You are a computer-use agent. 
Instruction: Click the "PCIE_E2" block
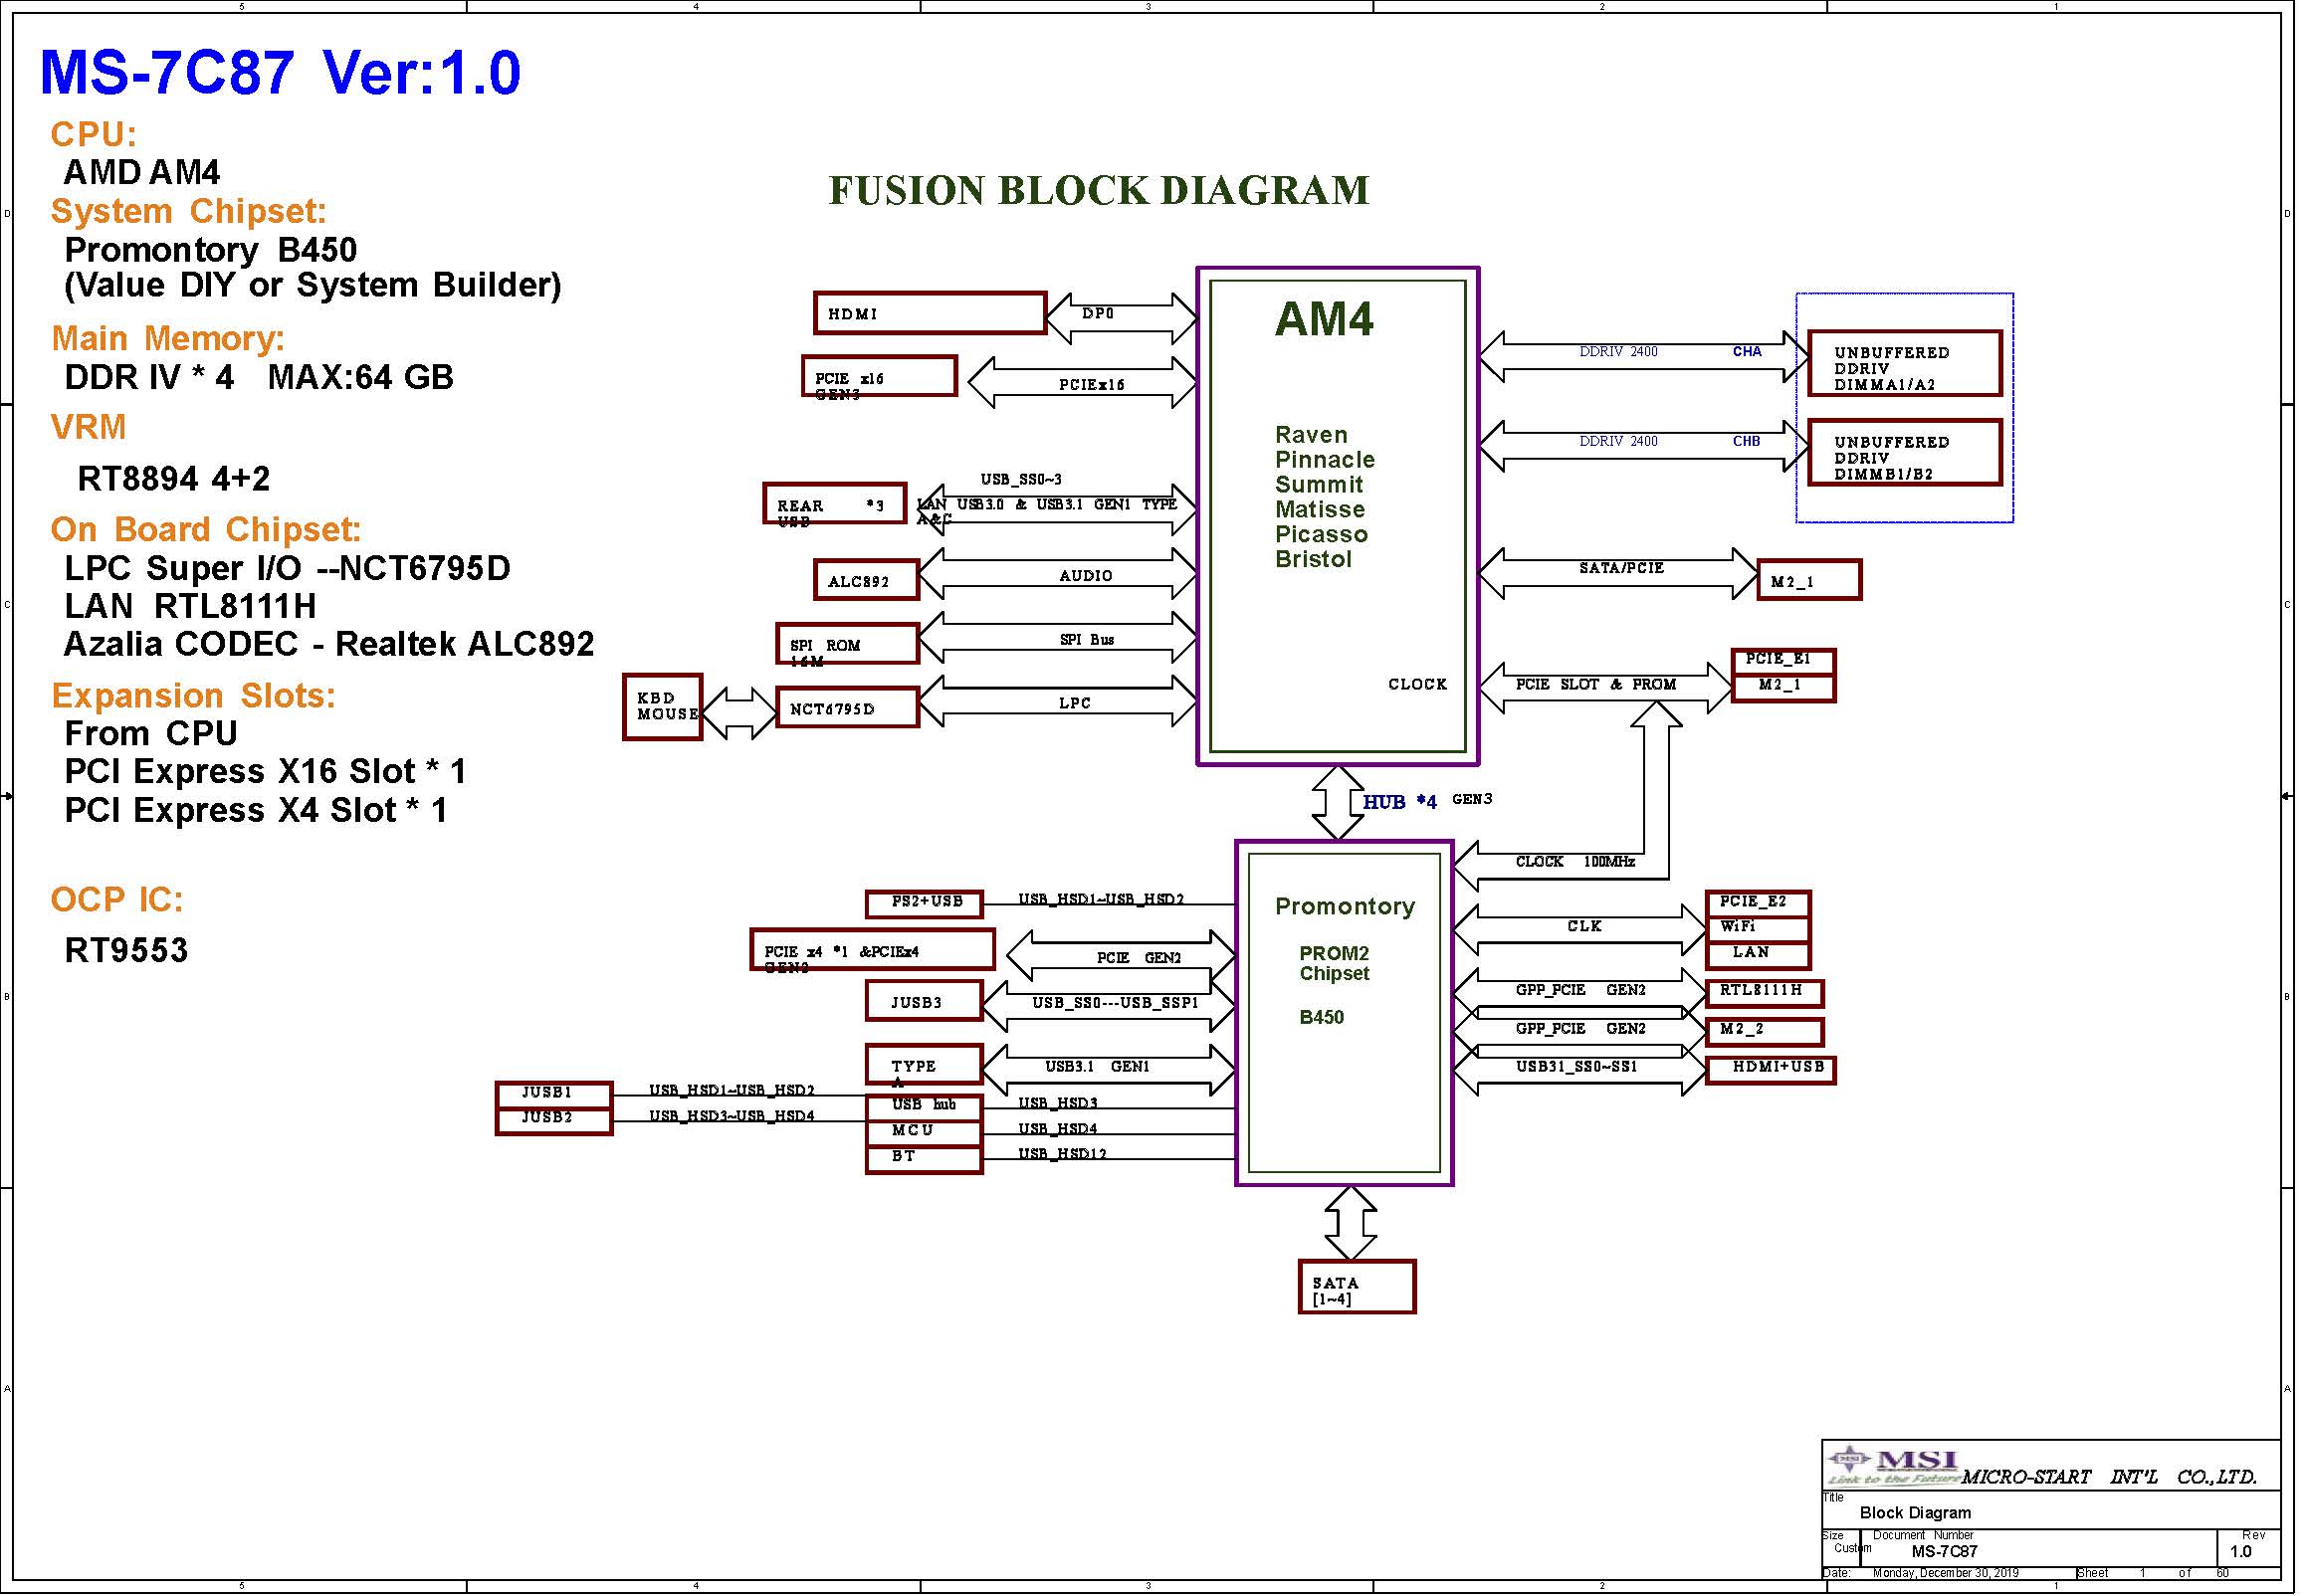click(x=1758, y=903)
